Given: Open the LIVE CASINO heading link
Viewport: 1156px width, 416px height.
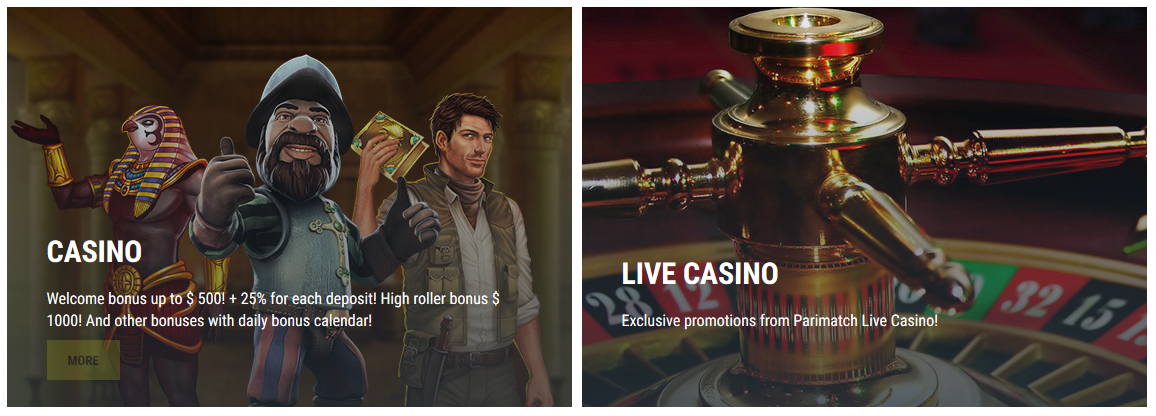Looking at the screenshot, I should [x=700, y=274].
